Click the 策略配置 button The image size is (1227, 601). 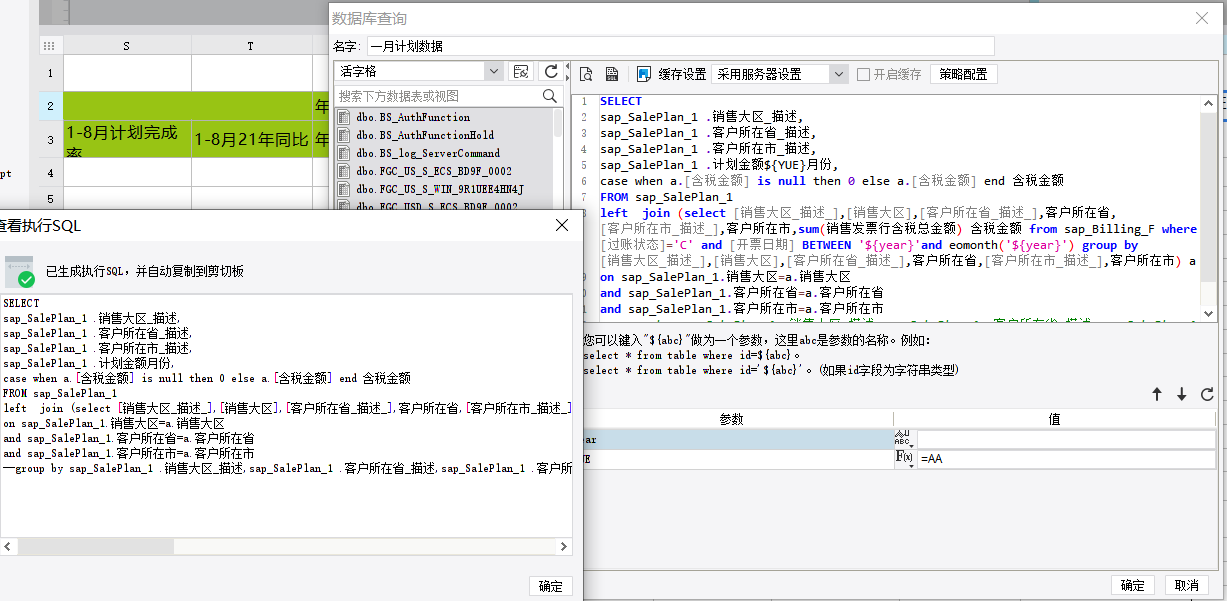click(x=963, y=74)
